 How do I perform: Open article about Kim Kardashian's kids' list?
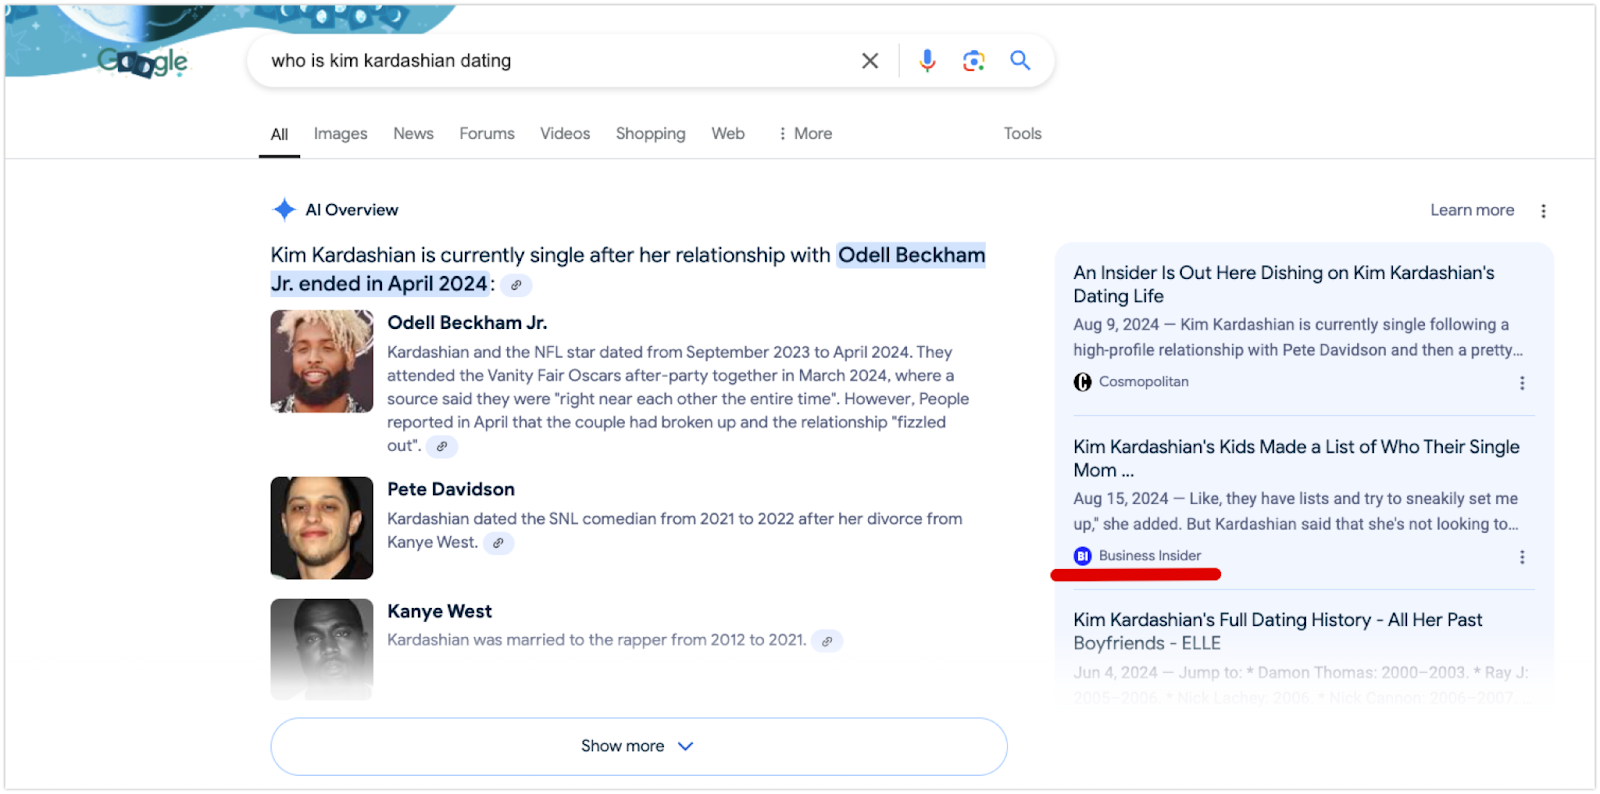tap(1296, 458)
